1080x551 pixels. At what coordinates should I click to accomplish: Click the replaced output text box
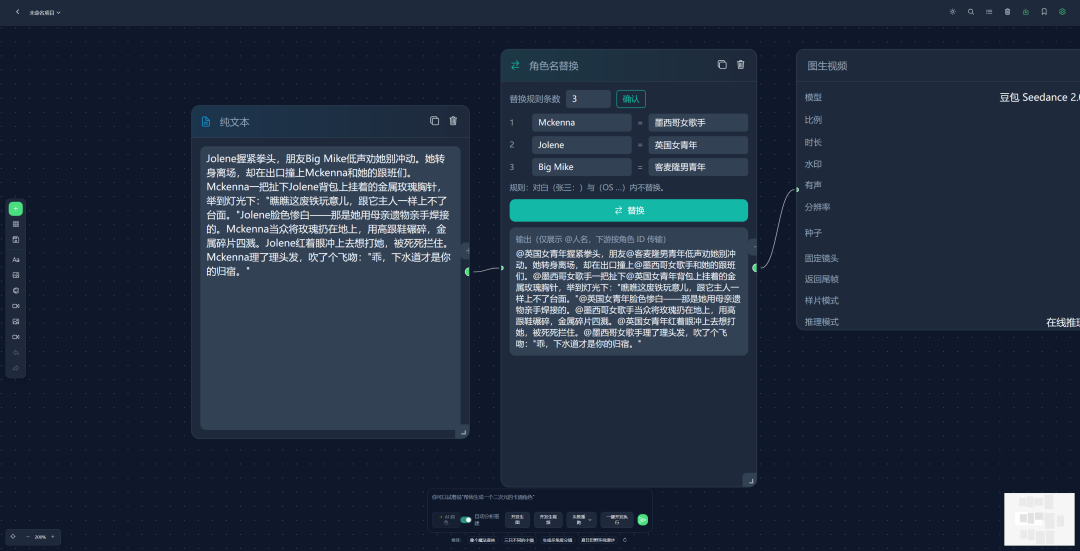click(x=629, y=291)
